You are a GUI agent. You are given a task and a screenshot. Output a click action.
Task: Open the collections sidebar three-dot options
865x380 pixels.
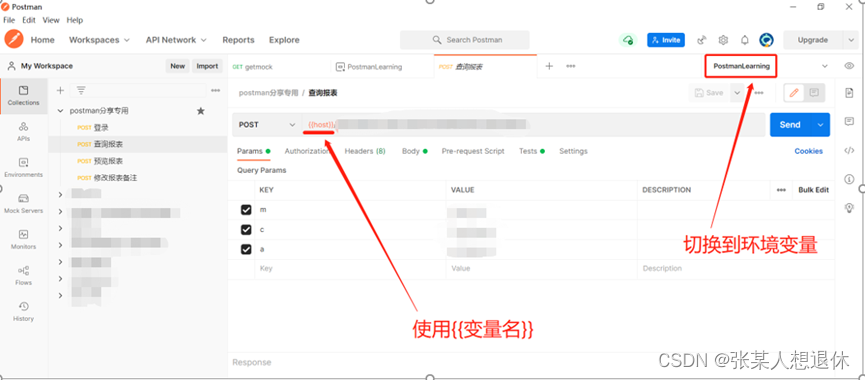coord(216,90)
